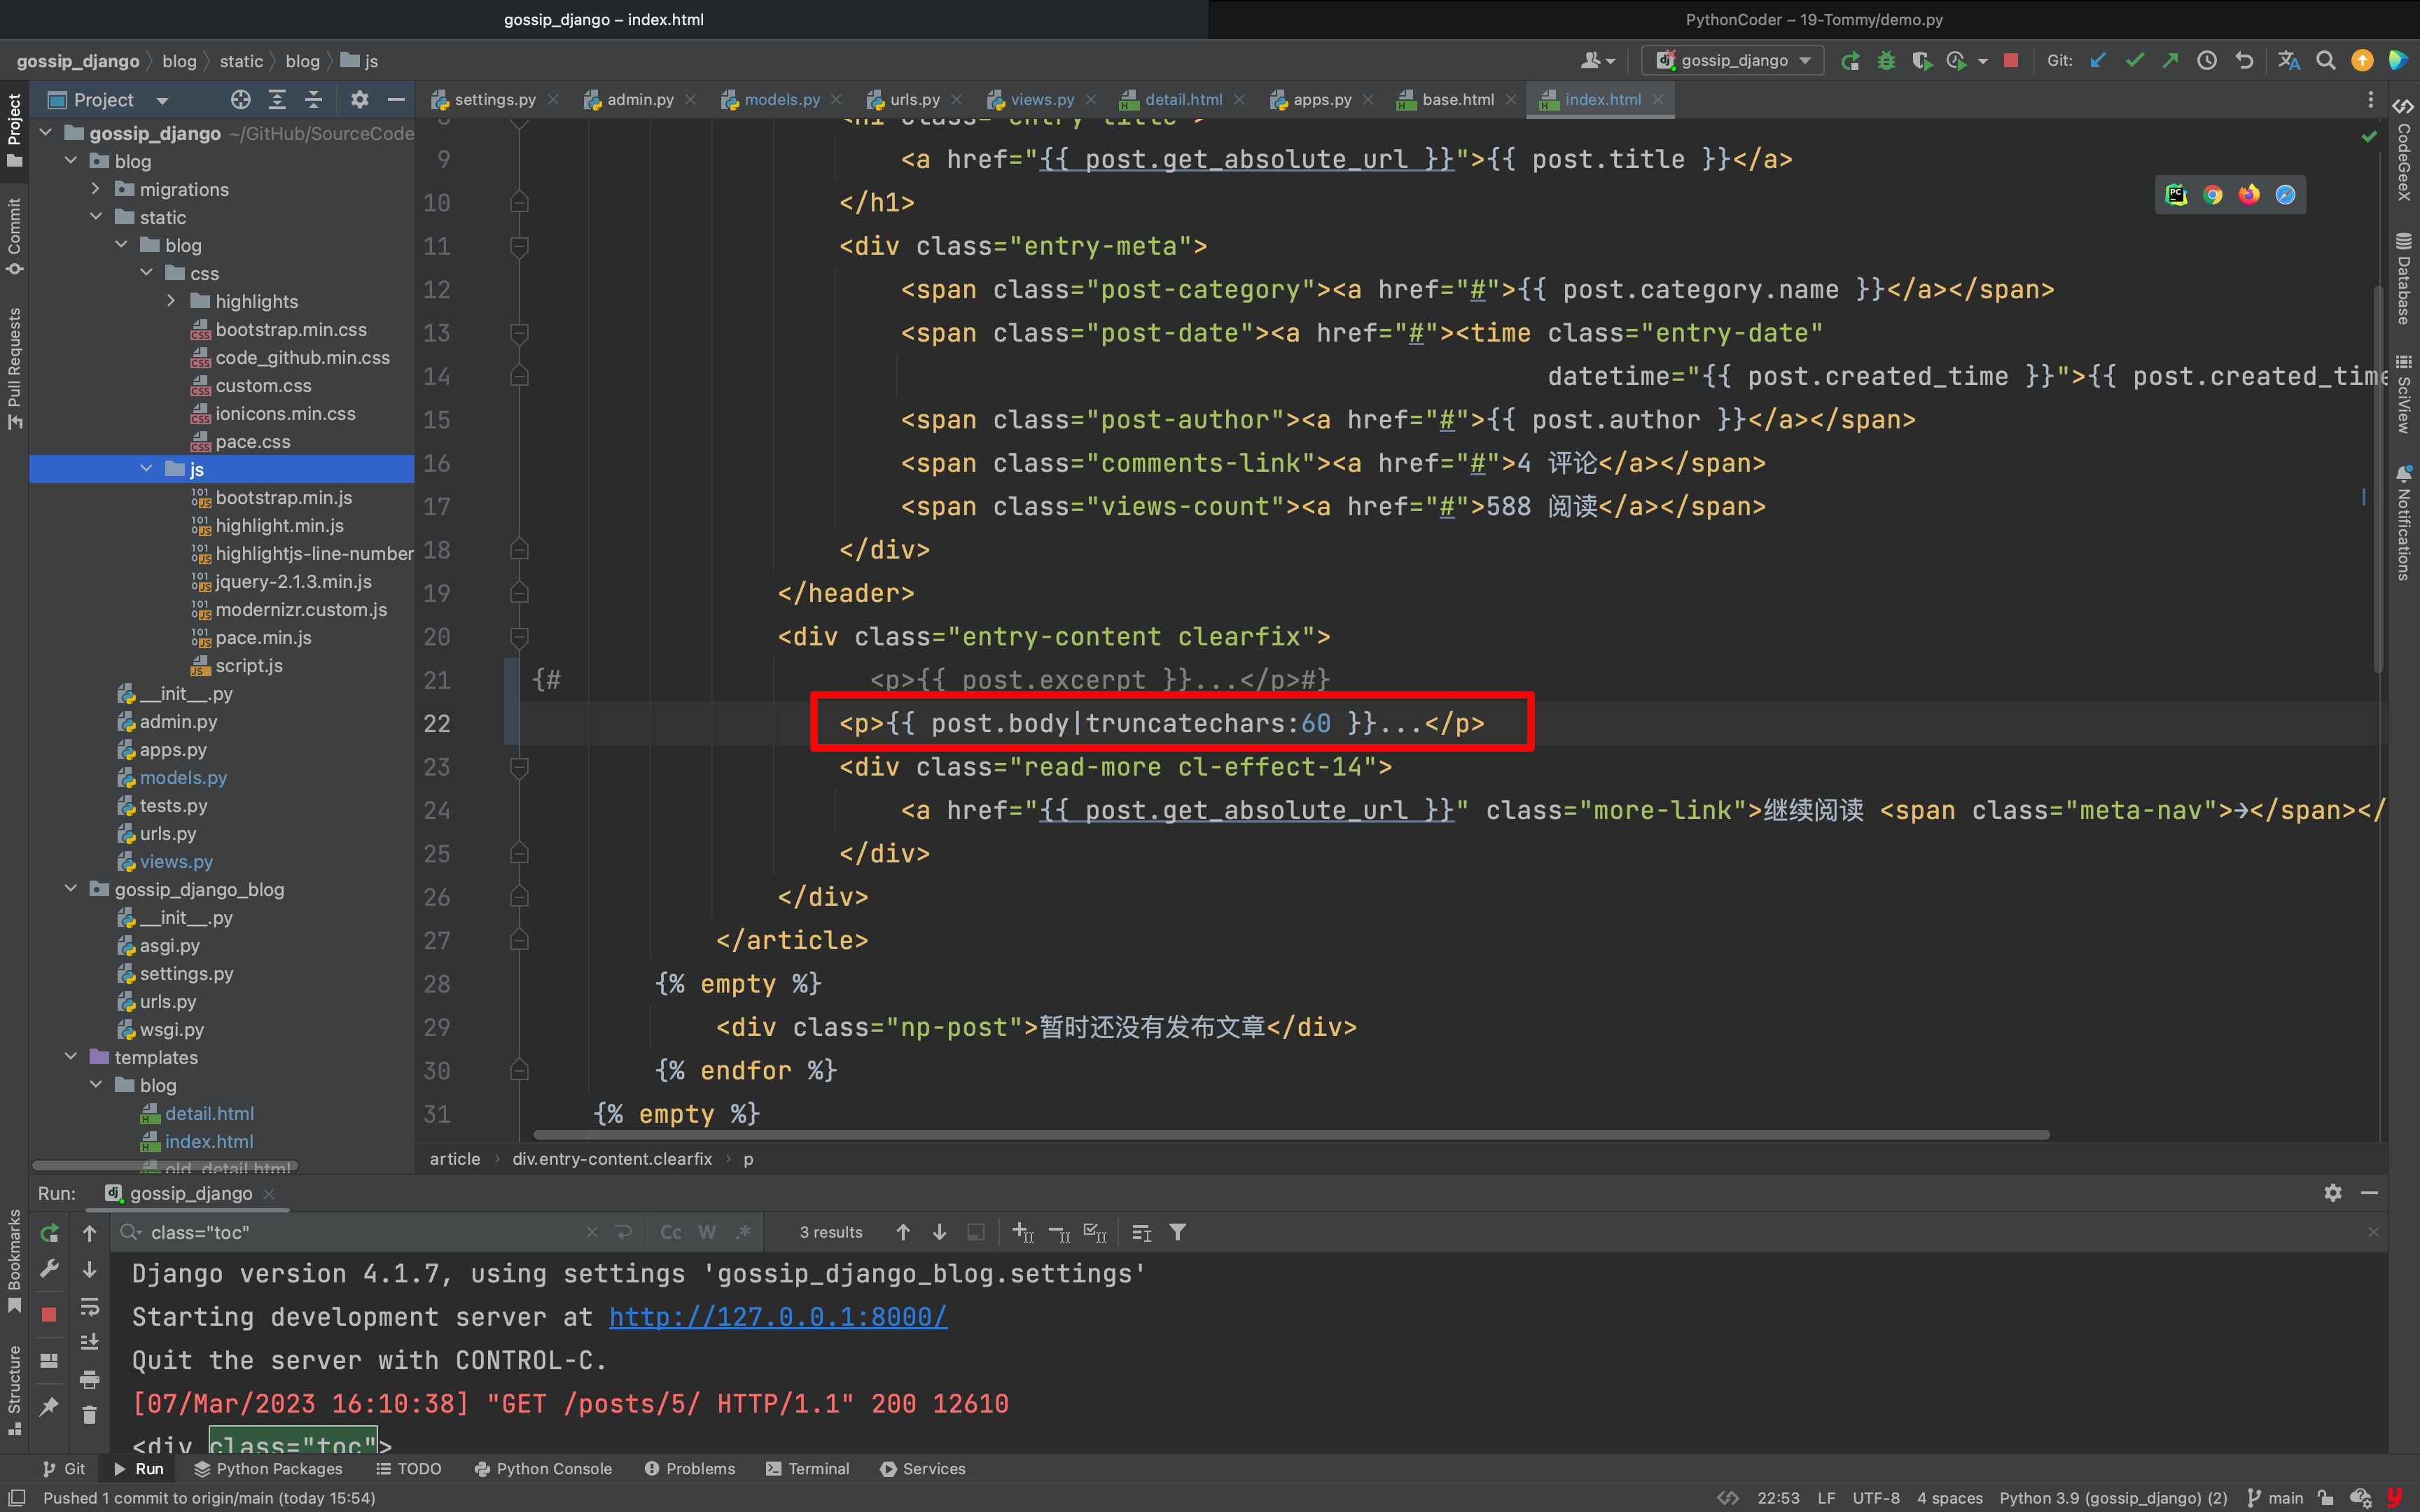Expand all in Project tree
Screen dimensions: 2420x1512
277,99
